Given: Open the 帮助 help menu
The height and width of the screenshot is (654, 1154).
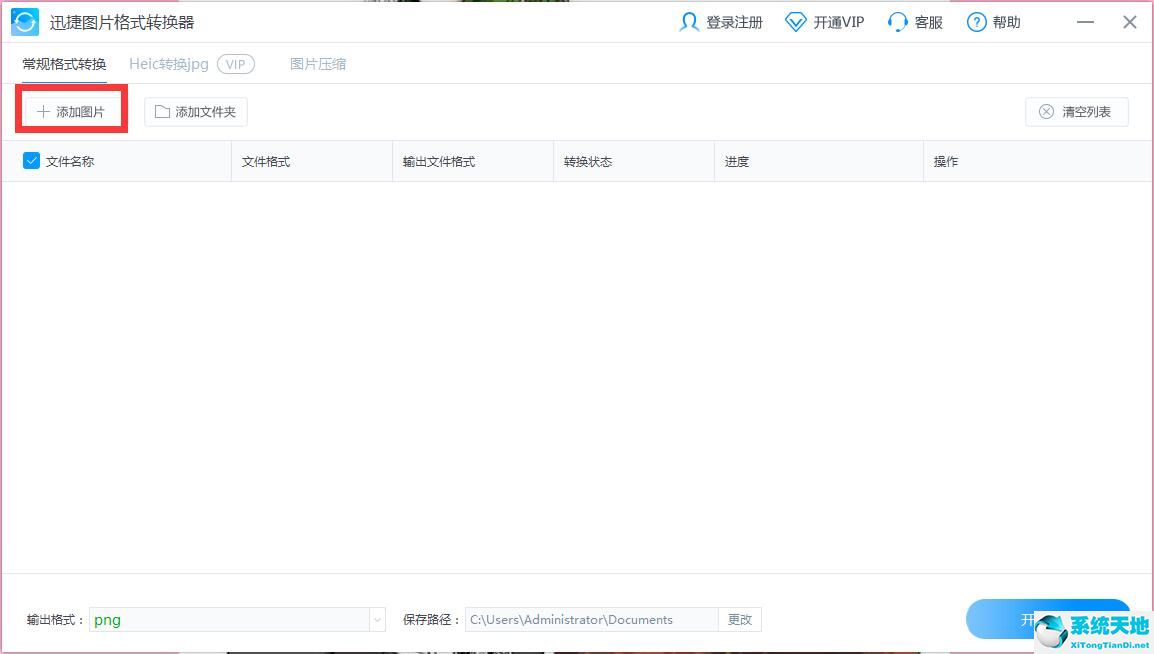Looking at the screenshot, I should click(x=994, y=22).
